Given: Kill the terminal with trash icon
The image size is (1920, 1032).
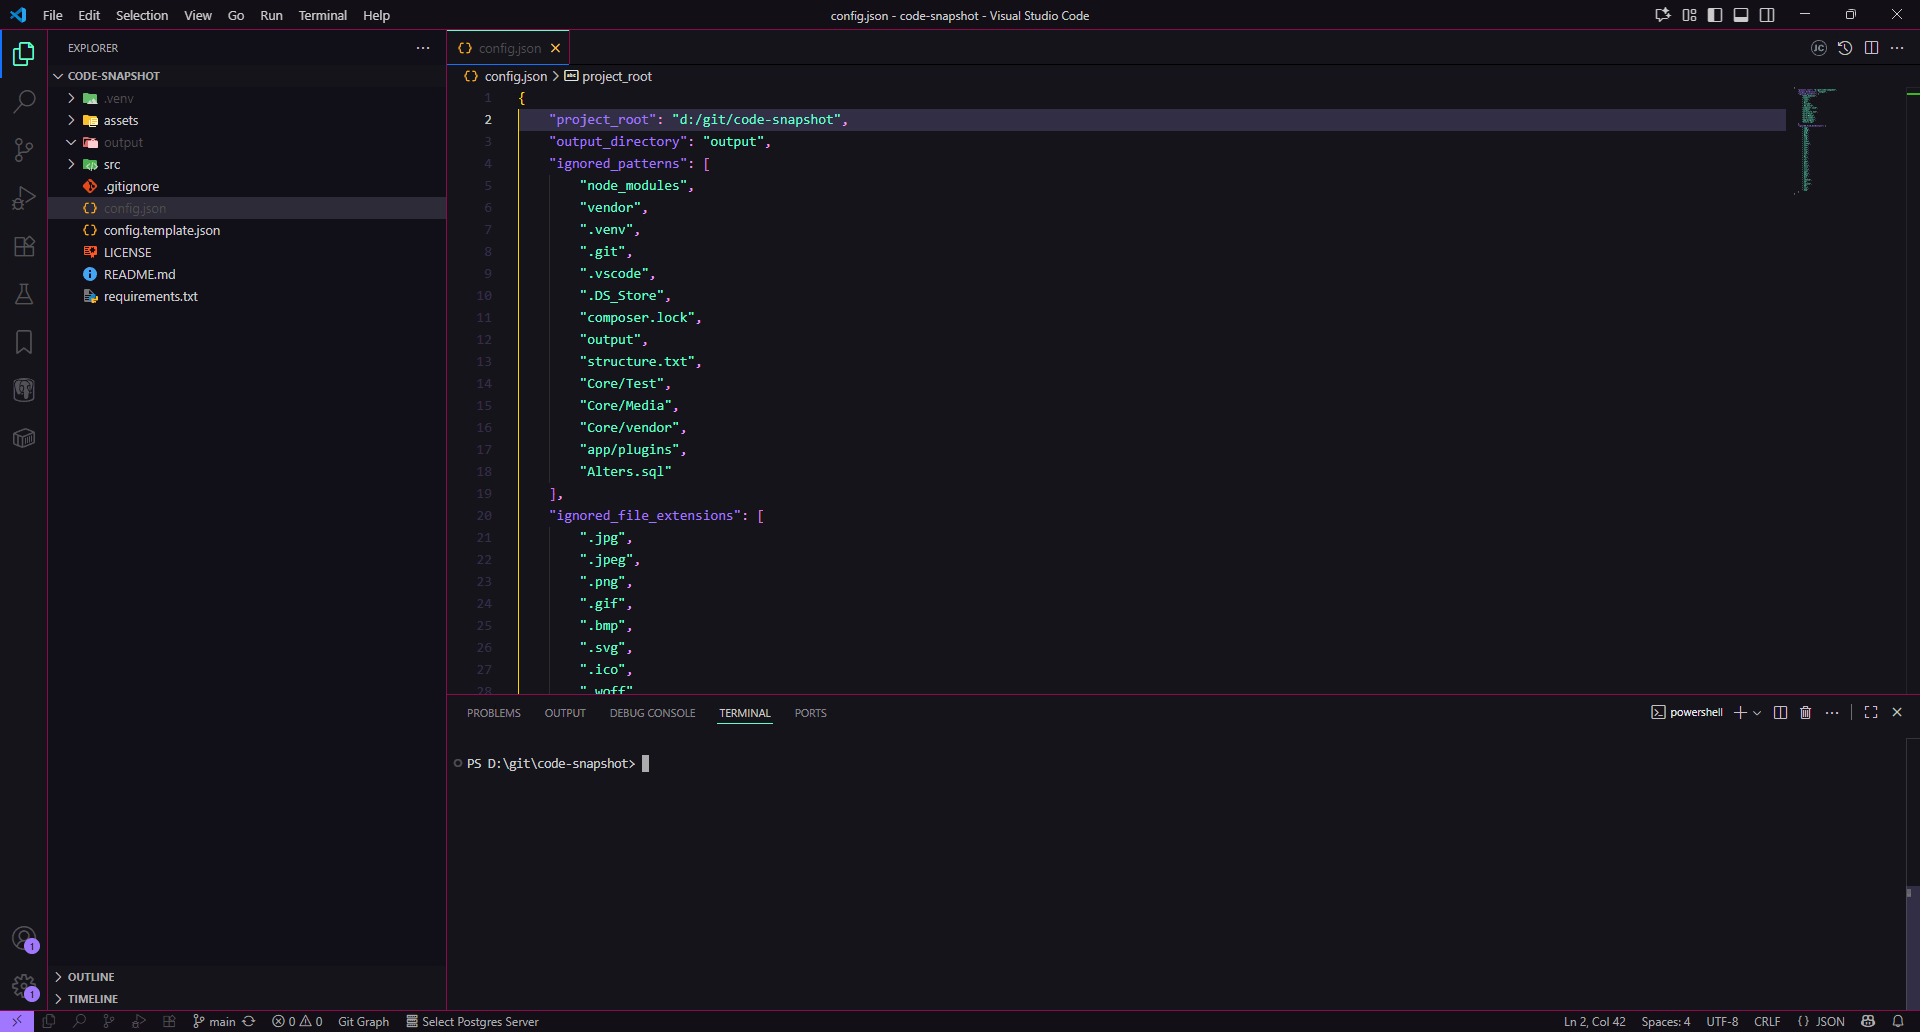Looking at the screenshot, I should pos(1806,713).
